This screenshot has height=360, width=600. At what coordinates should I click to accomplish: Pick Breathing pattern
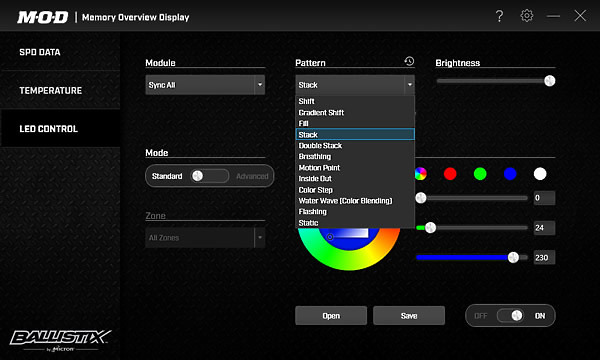point(355,156)
